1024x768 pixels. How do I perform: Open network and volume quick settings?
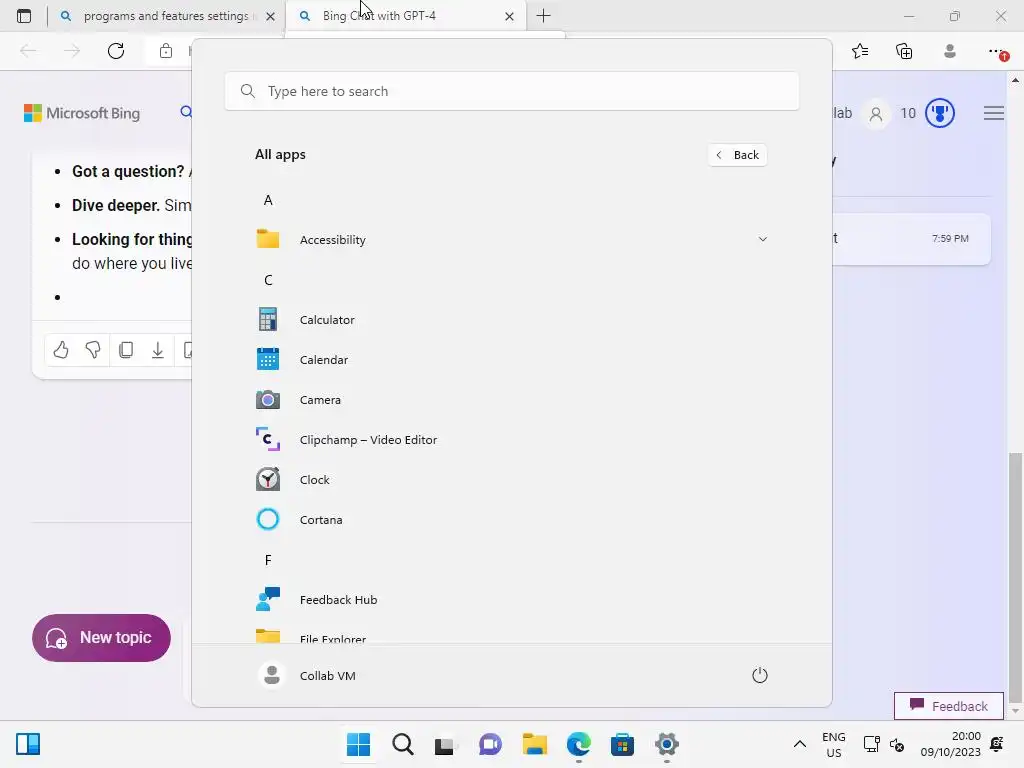[x=884, y=744]
